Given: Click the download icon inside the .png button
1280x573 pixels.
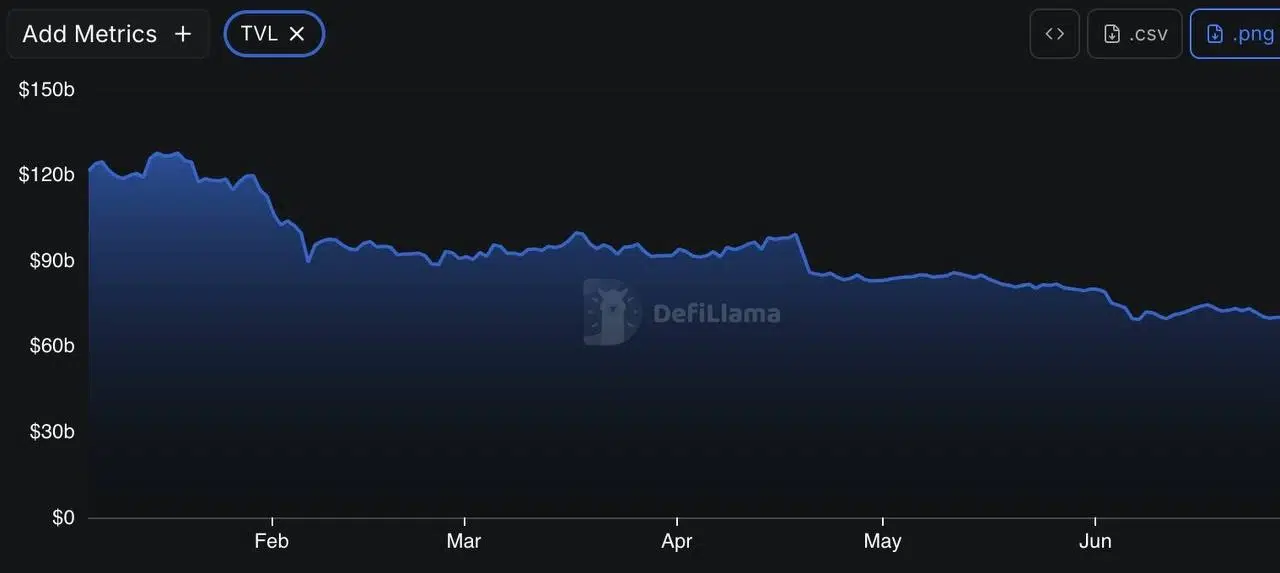Looking at the screenshot, I should (x=1215, y=34).
